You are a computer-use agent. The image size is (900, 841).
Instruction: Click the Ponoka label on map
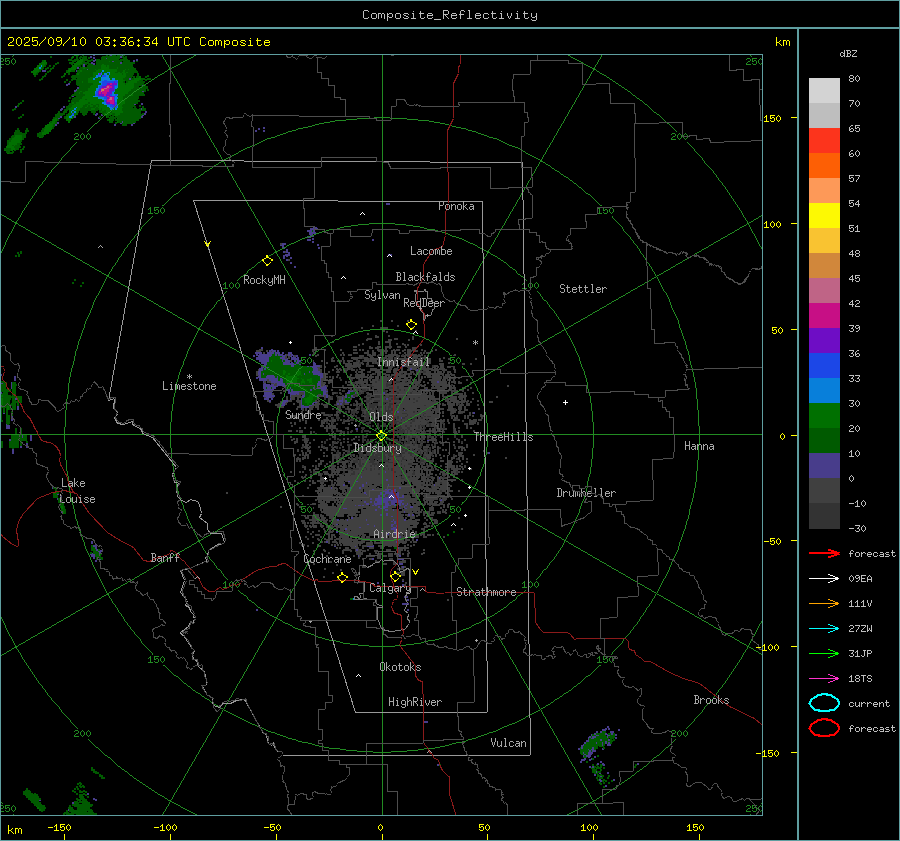[x=456, y=206]
